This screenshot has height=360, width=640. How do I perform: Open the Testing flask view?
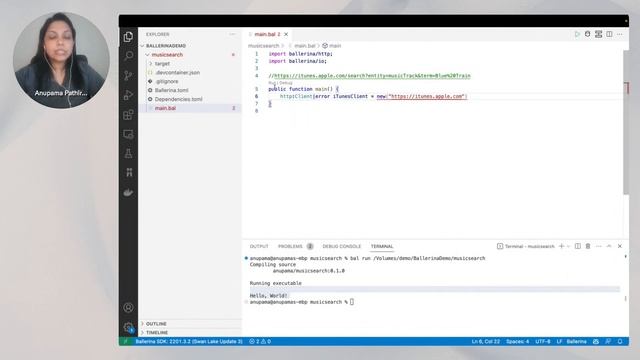click(x=128, y=153)
